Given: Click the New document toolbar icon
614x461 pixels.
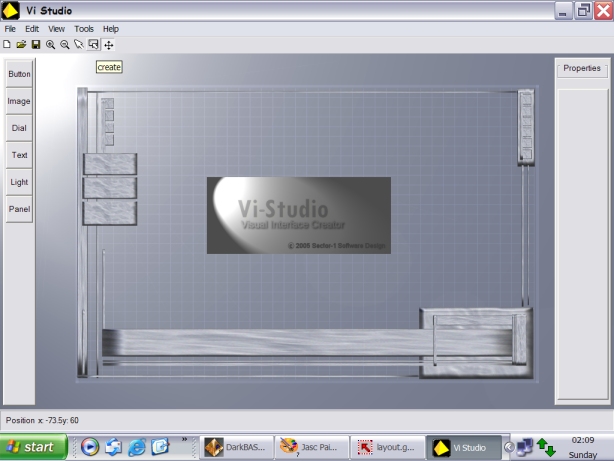Looking at the screenshot, I should [x=7, y=45].
